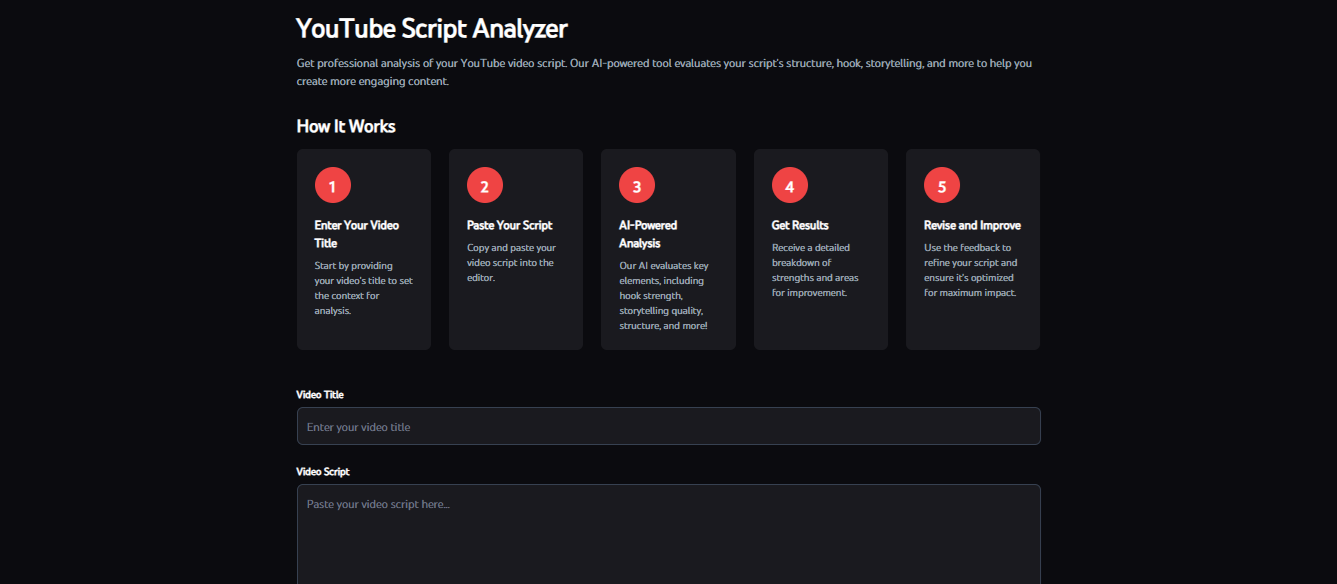1337x584 pixels.
Task: Click the step 2 red circle badge
Action: click(485, 185)
